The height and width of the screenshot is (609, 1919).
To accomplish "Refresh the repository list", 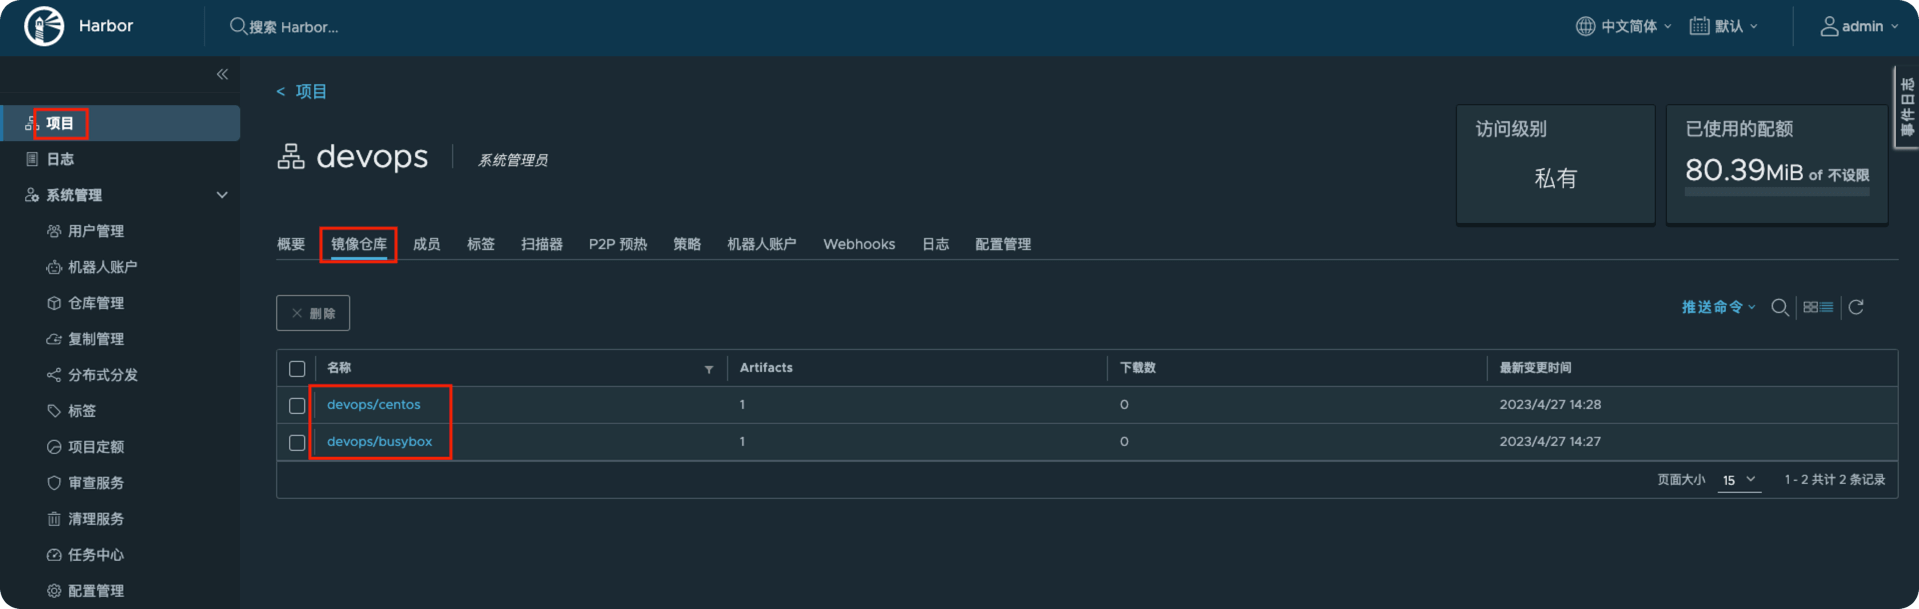I will click(x=1856, y=307).
